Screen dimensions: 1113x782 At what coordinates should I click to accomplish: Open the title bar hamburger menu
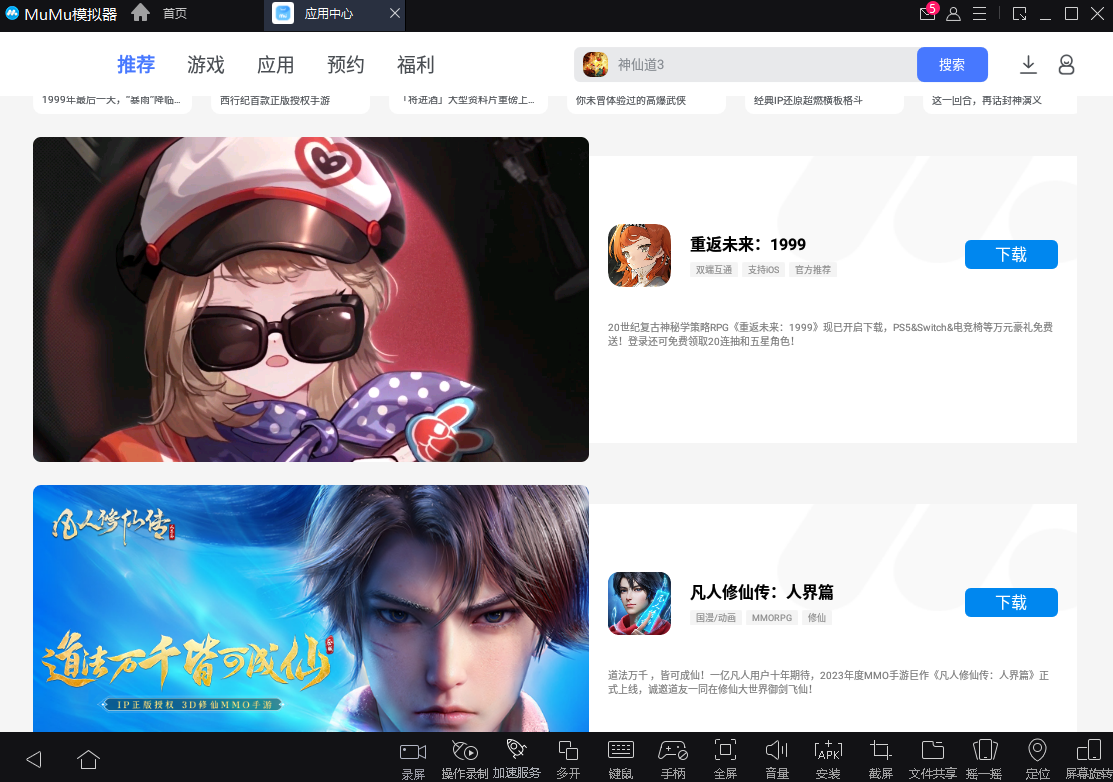coord(979,14)
